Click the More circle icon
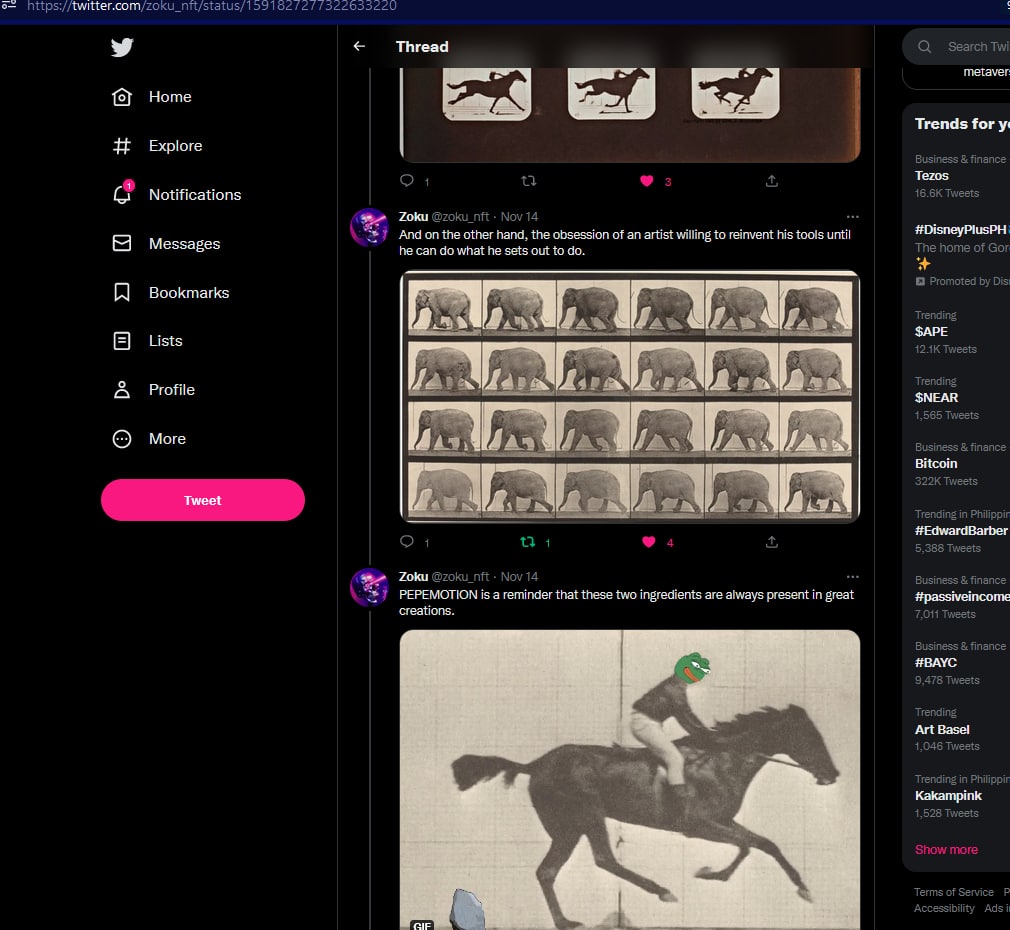This screenshot has width=1010, height=930. (122, 439)
